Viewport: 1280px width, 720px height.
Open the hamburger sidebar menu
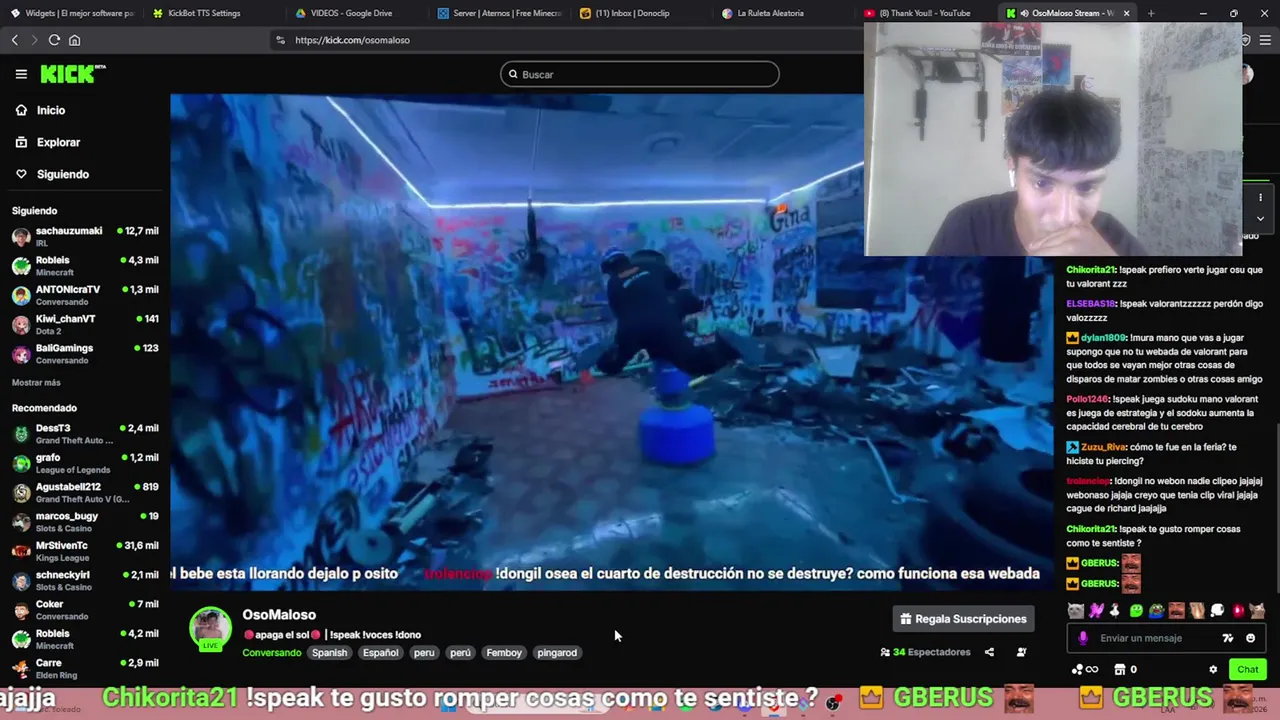(x=21, y=74)
